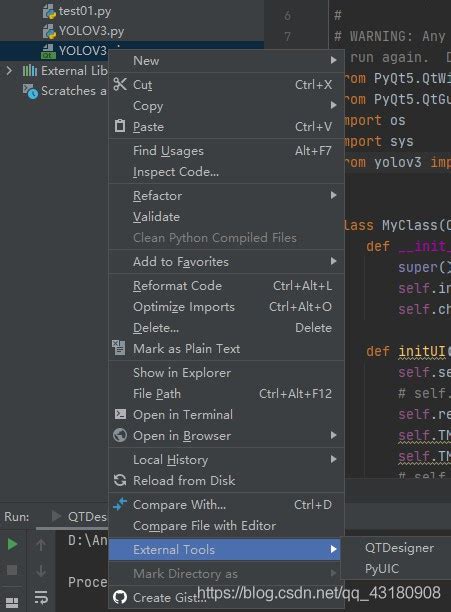This screenshot has height=612, width=451.
Task: Click the Open in Browser globe icon
Action: tap(120, 435)
